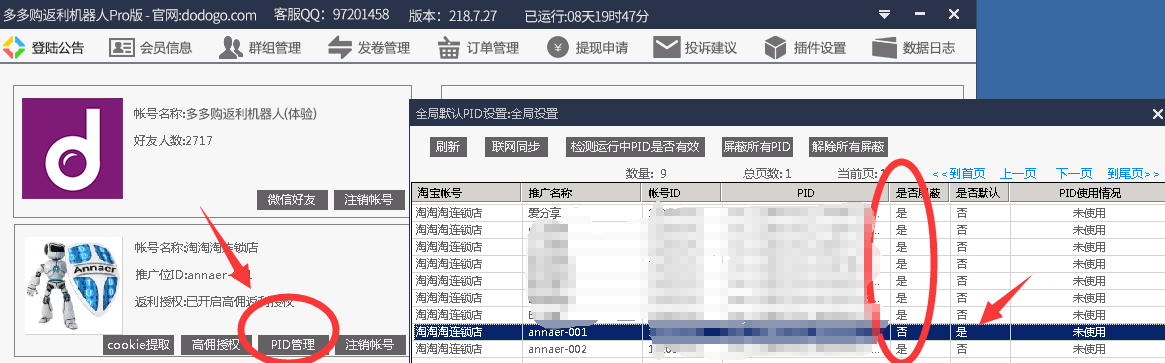Screen dimensions: 1165x363
Task: Click 未使用 cell in annaer-002 row
Action: 1088,349
